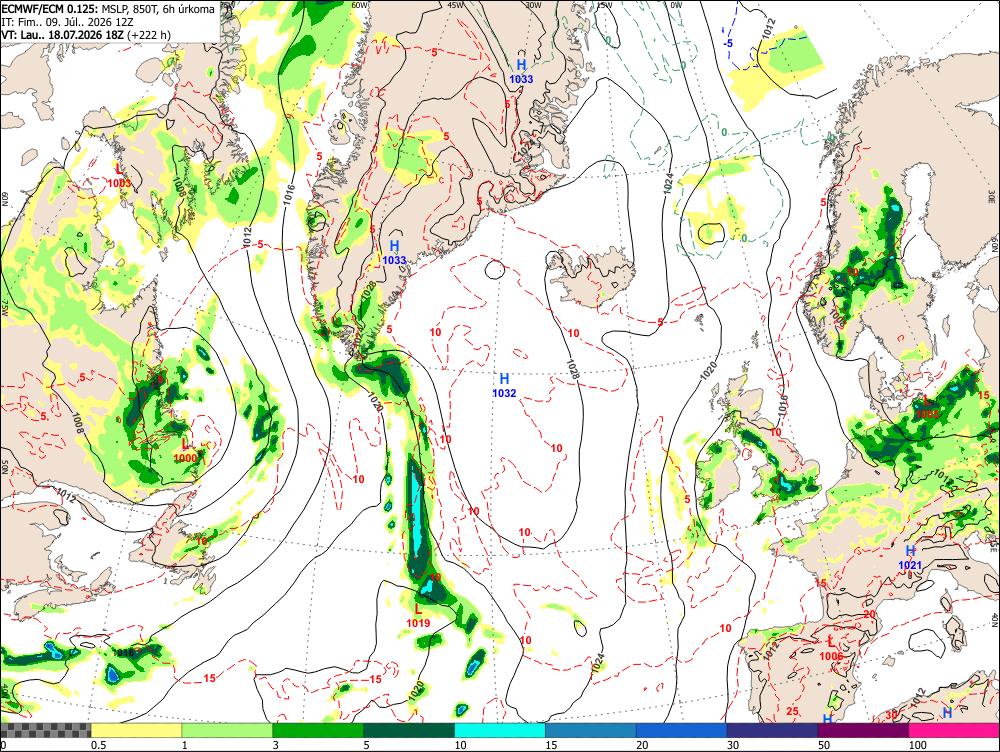Image resolution: width=1000 pixels, height=752 pixels.
Task: Click the dark indigo 30–50 mm legend swatch
Action: tap(772, 730)
